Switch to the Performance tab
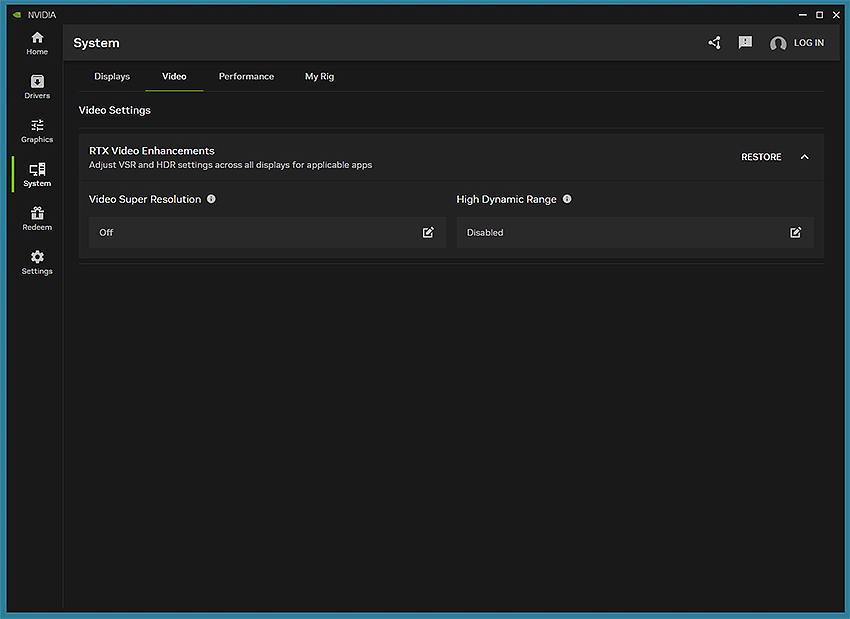The height and width of the screenshot is (619, 850). coord(246,76)
